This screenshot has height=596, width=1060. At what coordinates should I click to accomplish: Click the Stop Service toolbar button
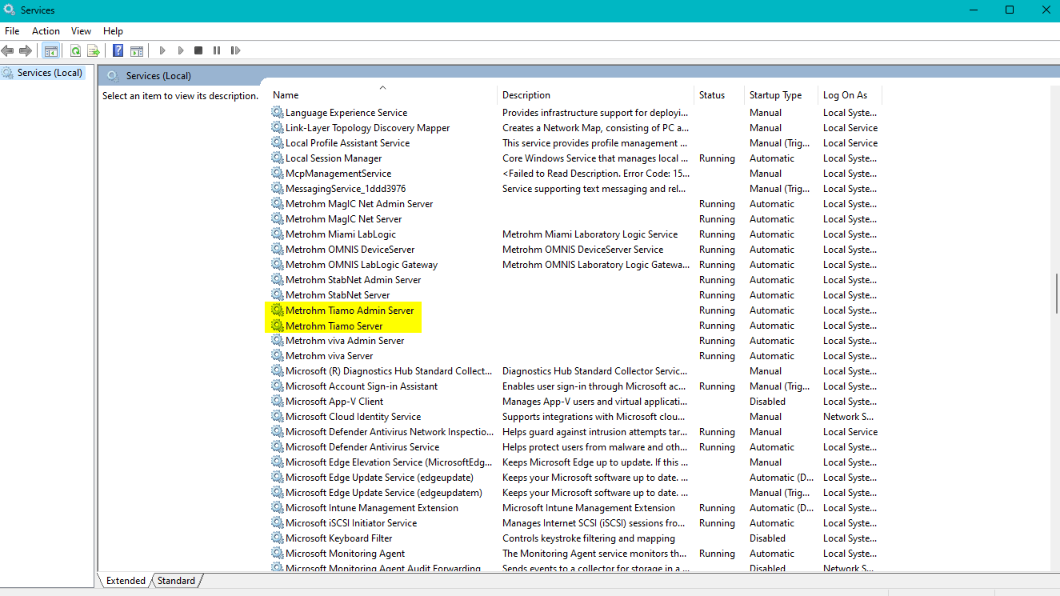click(x=198, y=51)
